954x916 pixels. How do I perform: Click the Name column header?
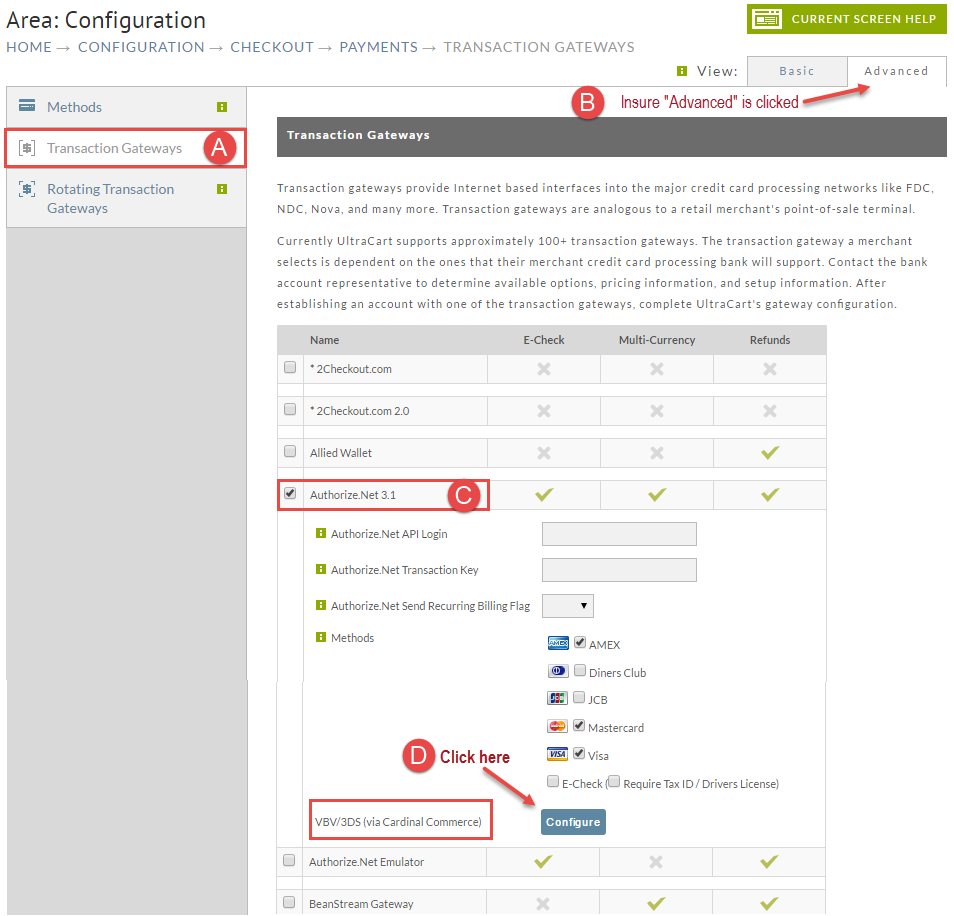[324, 340]
